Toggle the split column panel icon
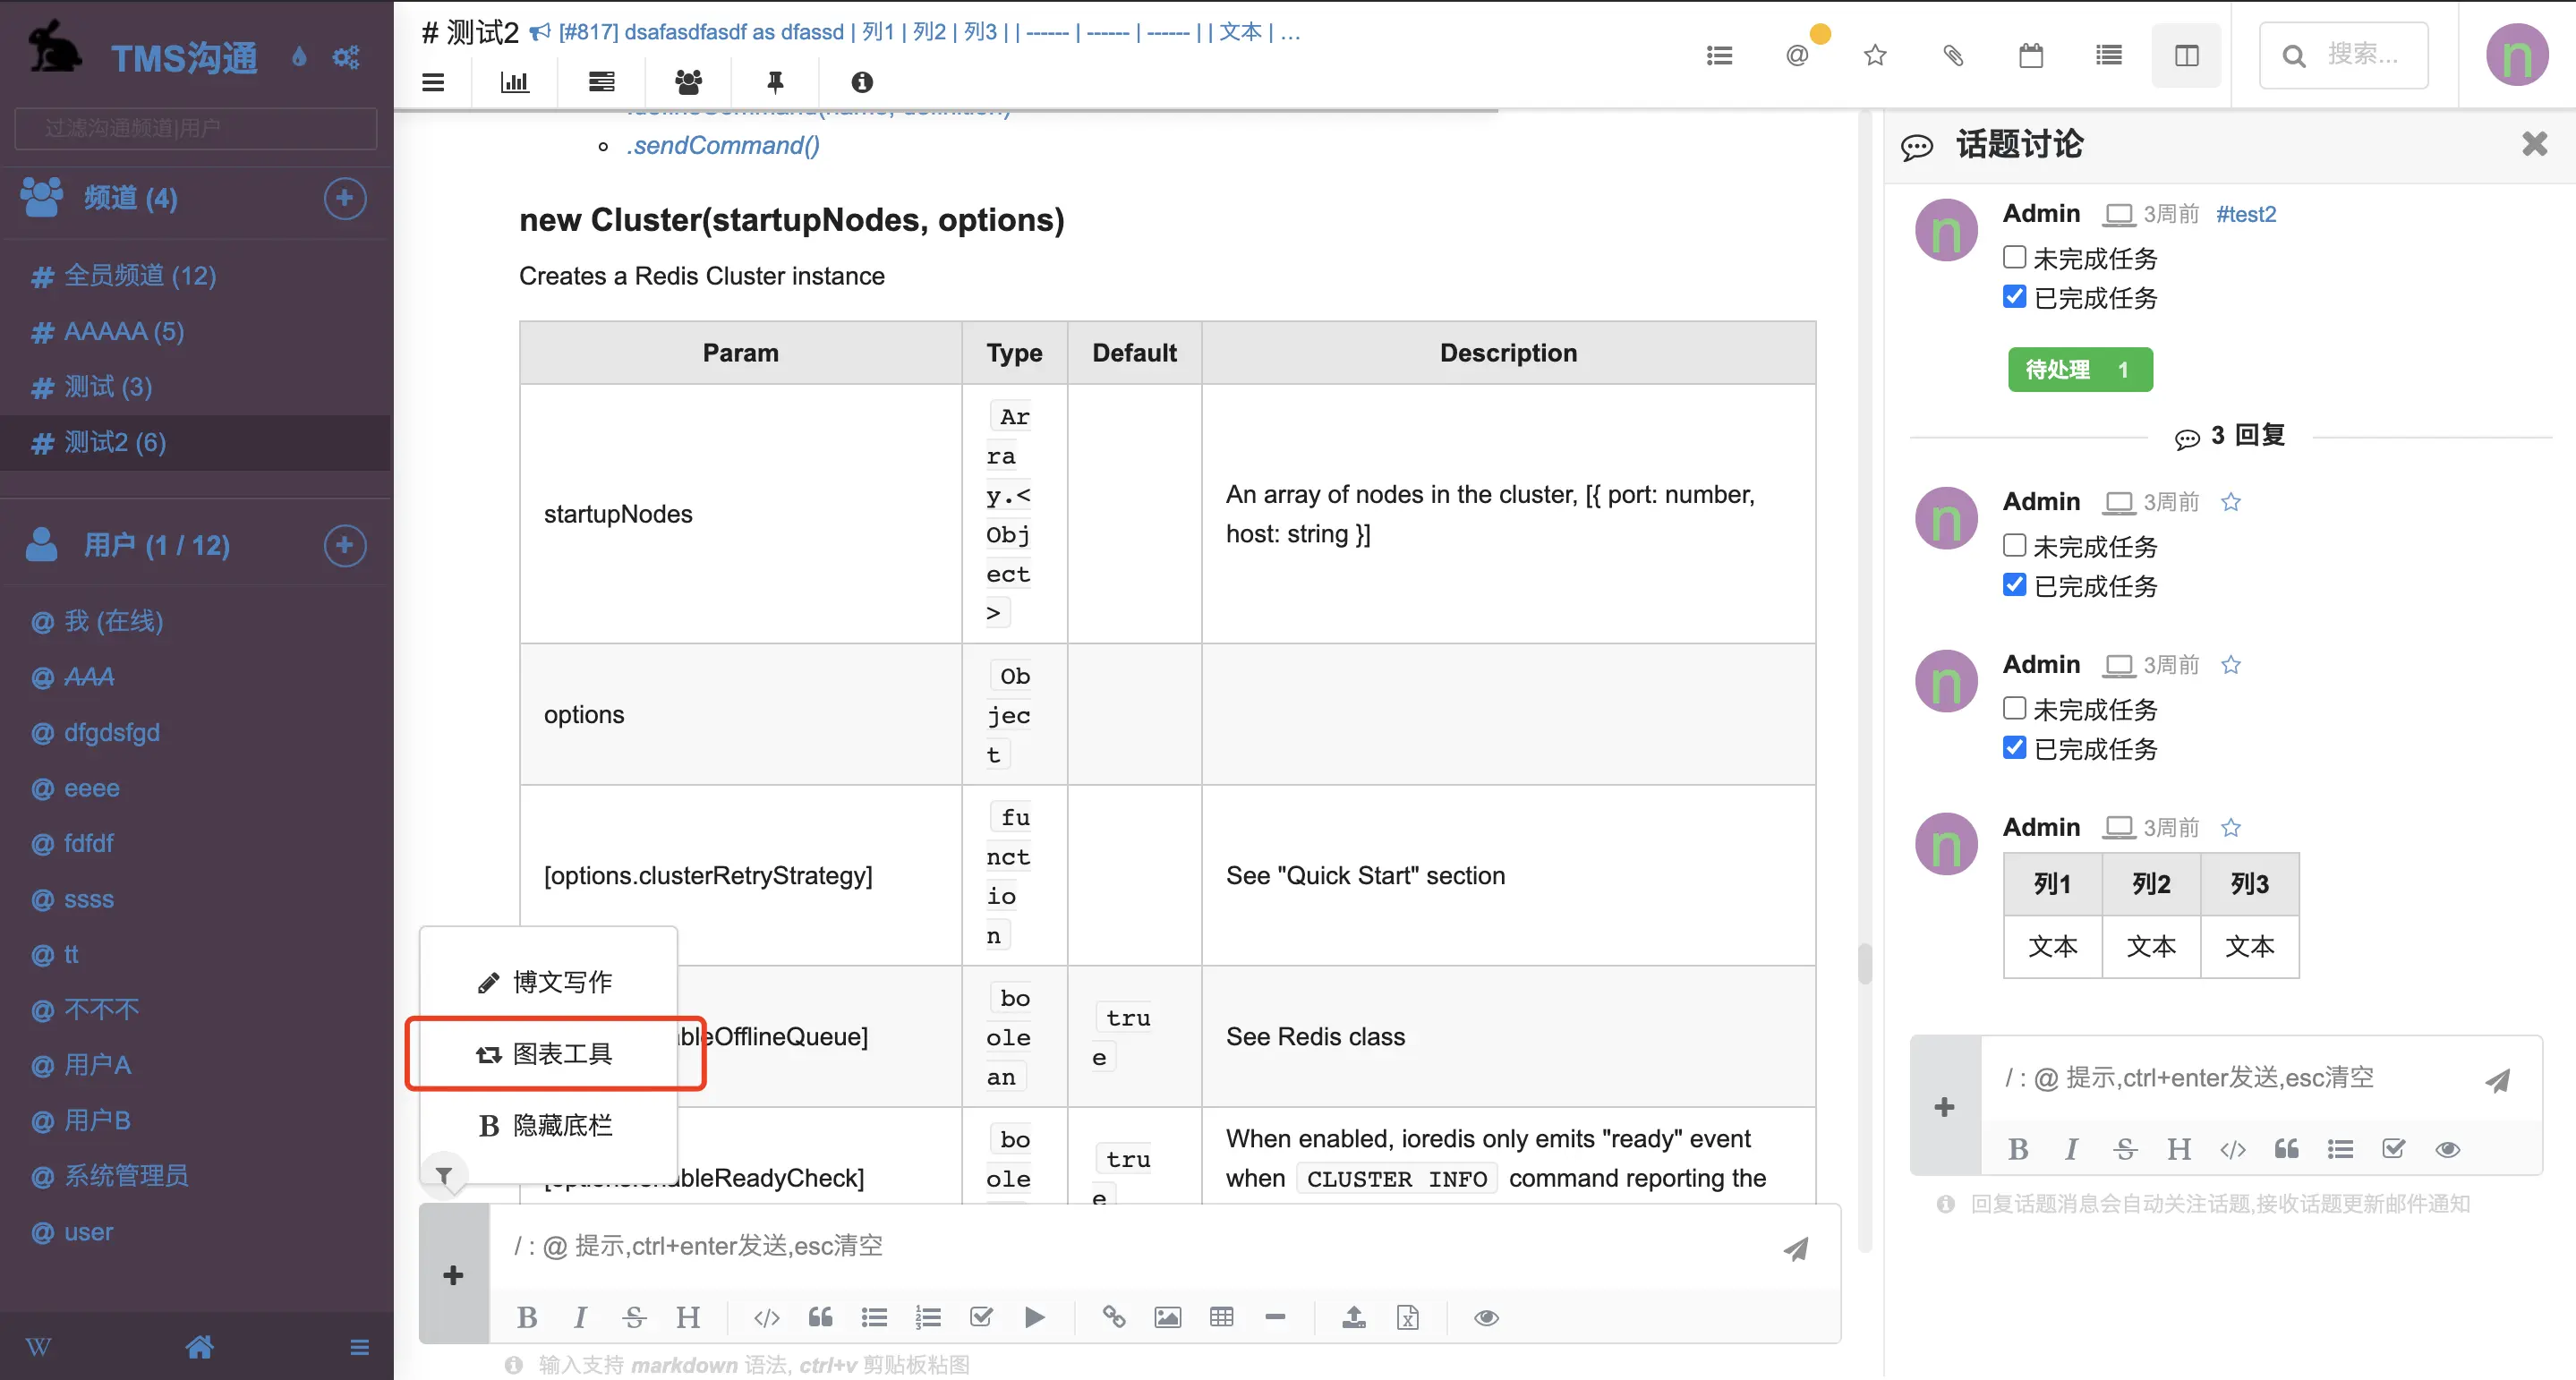Image resolution: width=2576 pixels, height=1380 pixels. click(x=2187, y=56)
